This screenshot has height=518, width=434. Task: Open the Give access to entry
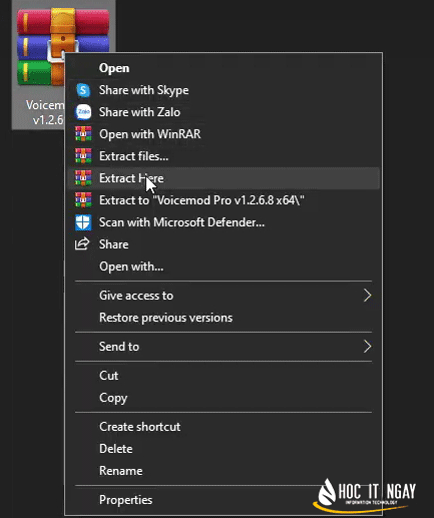click(x=223, y=295)
